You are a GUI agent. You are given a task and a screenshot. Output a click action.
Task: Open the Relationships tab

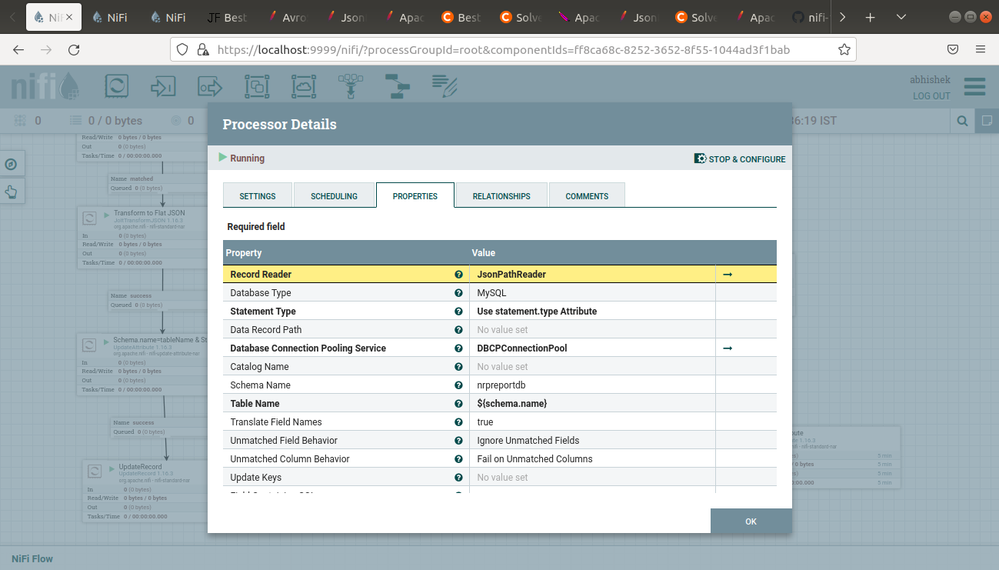tap(501, 196)
